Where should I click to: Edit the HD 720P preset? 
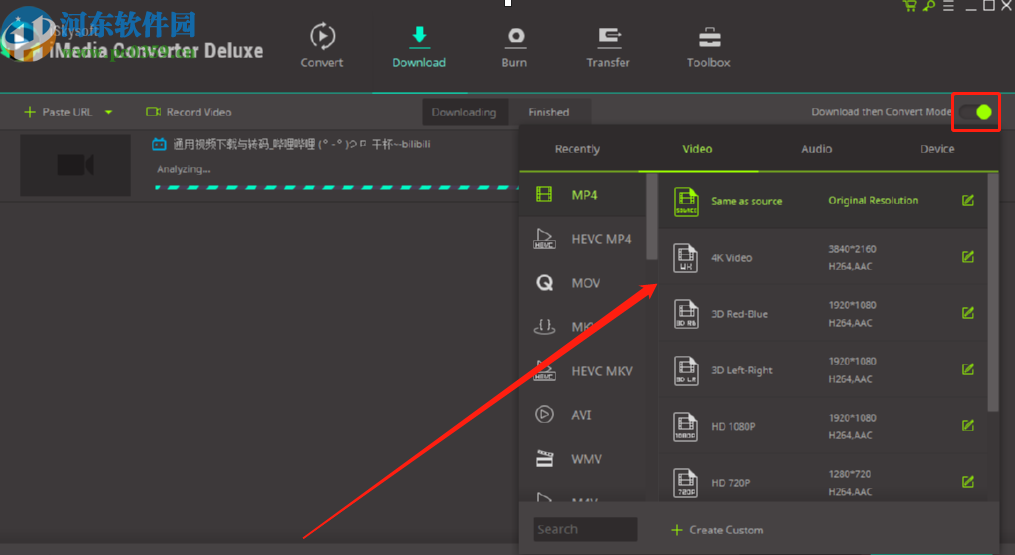click(968, 482)
